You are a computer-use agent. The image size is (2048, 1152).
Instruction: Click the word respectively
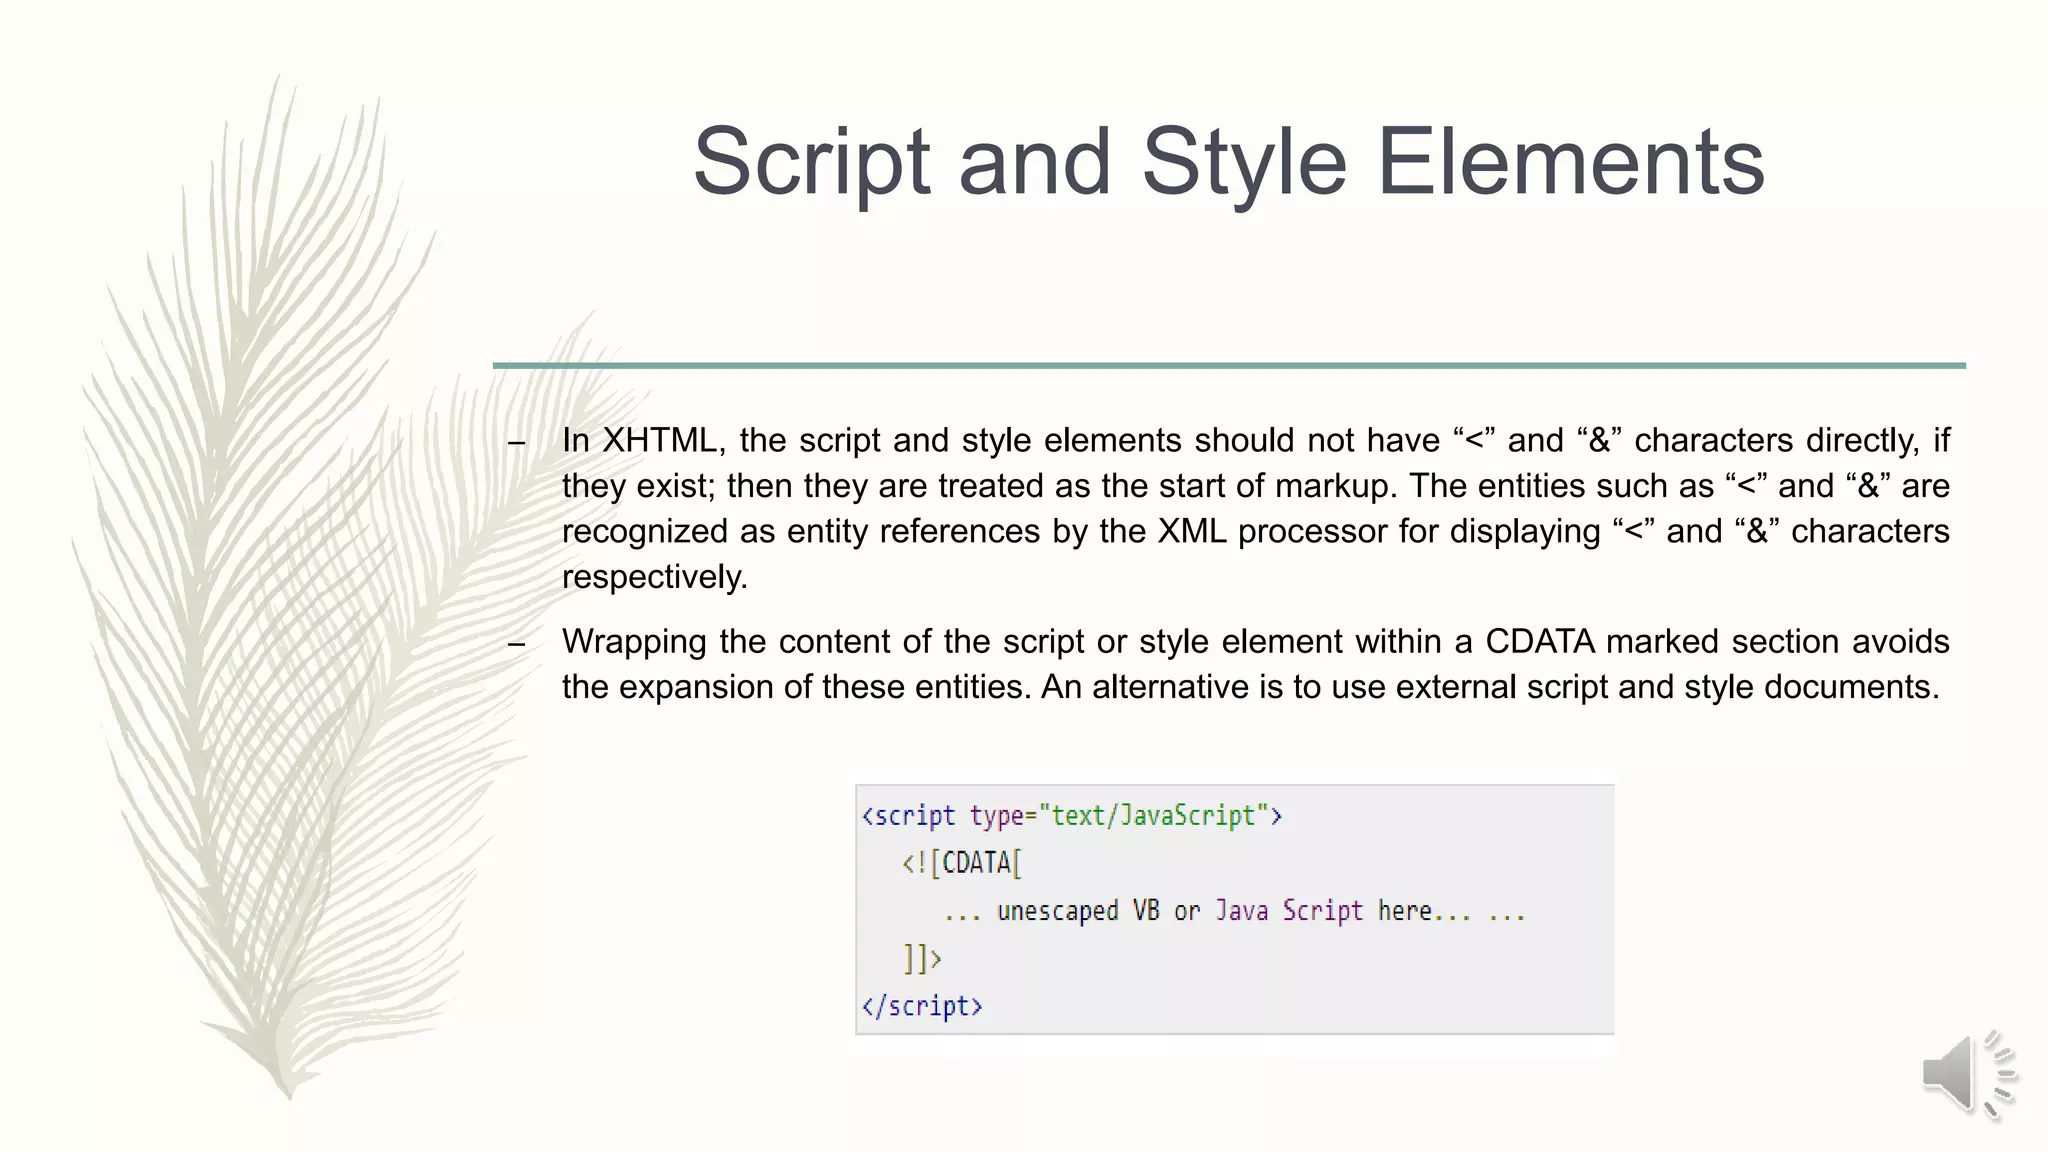tap(654, 578)
